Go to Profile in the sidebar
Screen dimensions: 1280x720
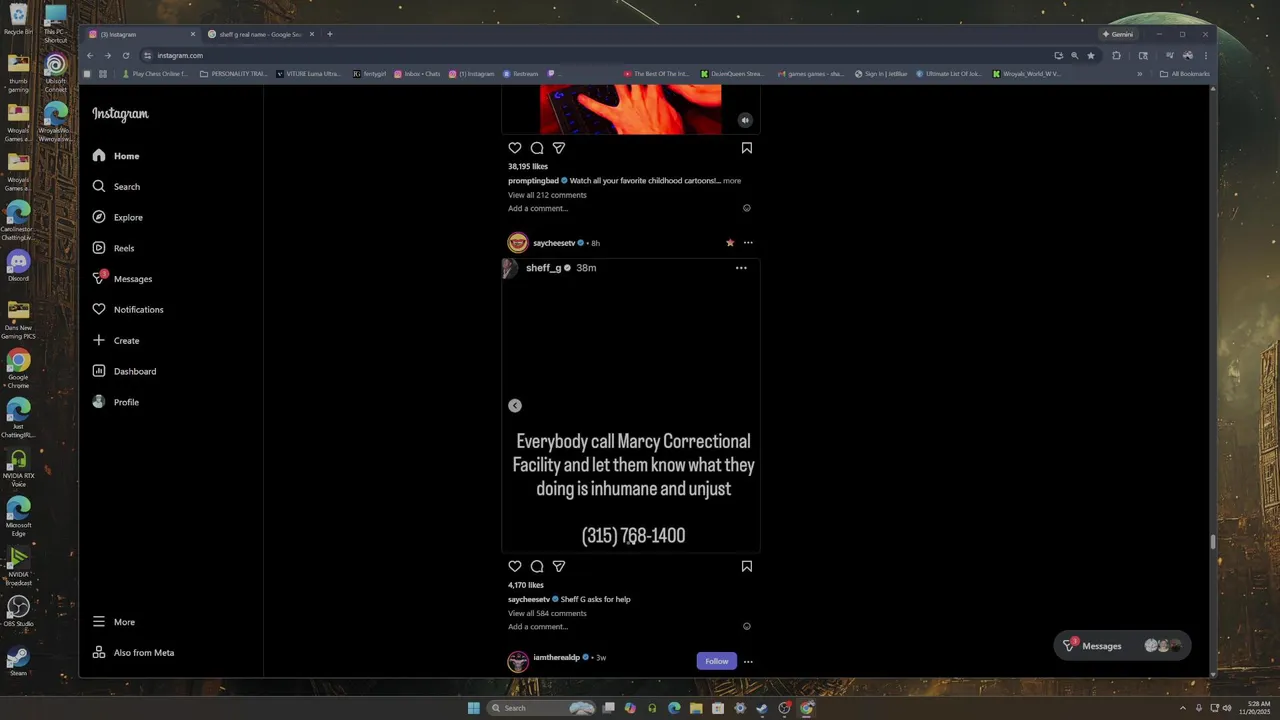click(x=115, y=402)
